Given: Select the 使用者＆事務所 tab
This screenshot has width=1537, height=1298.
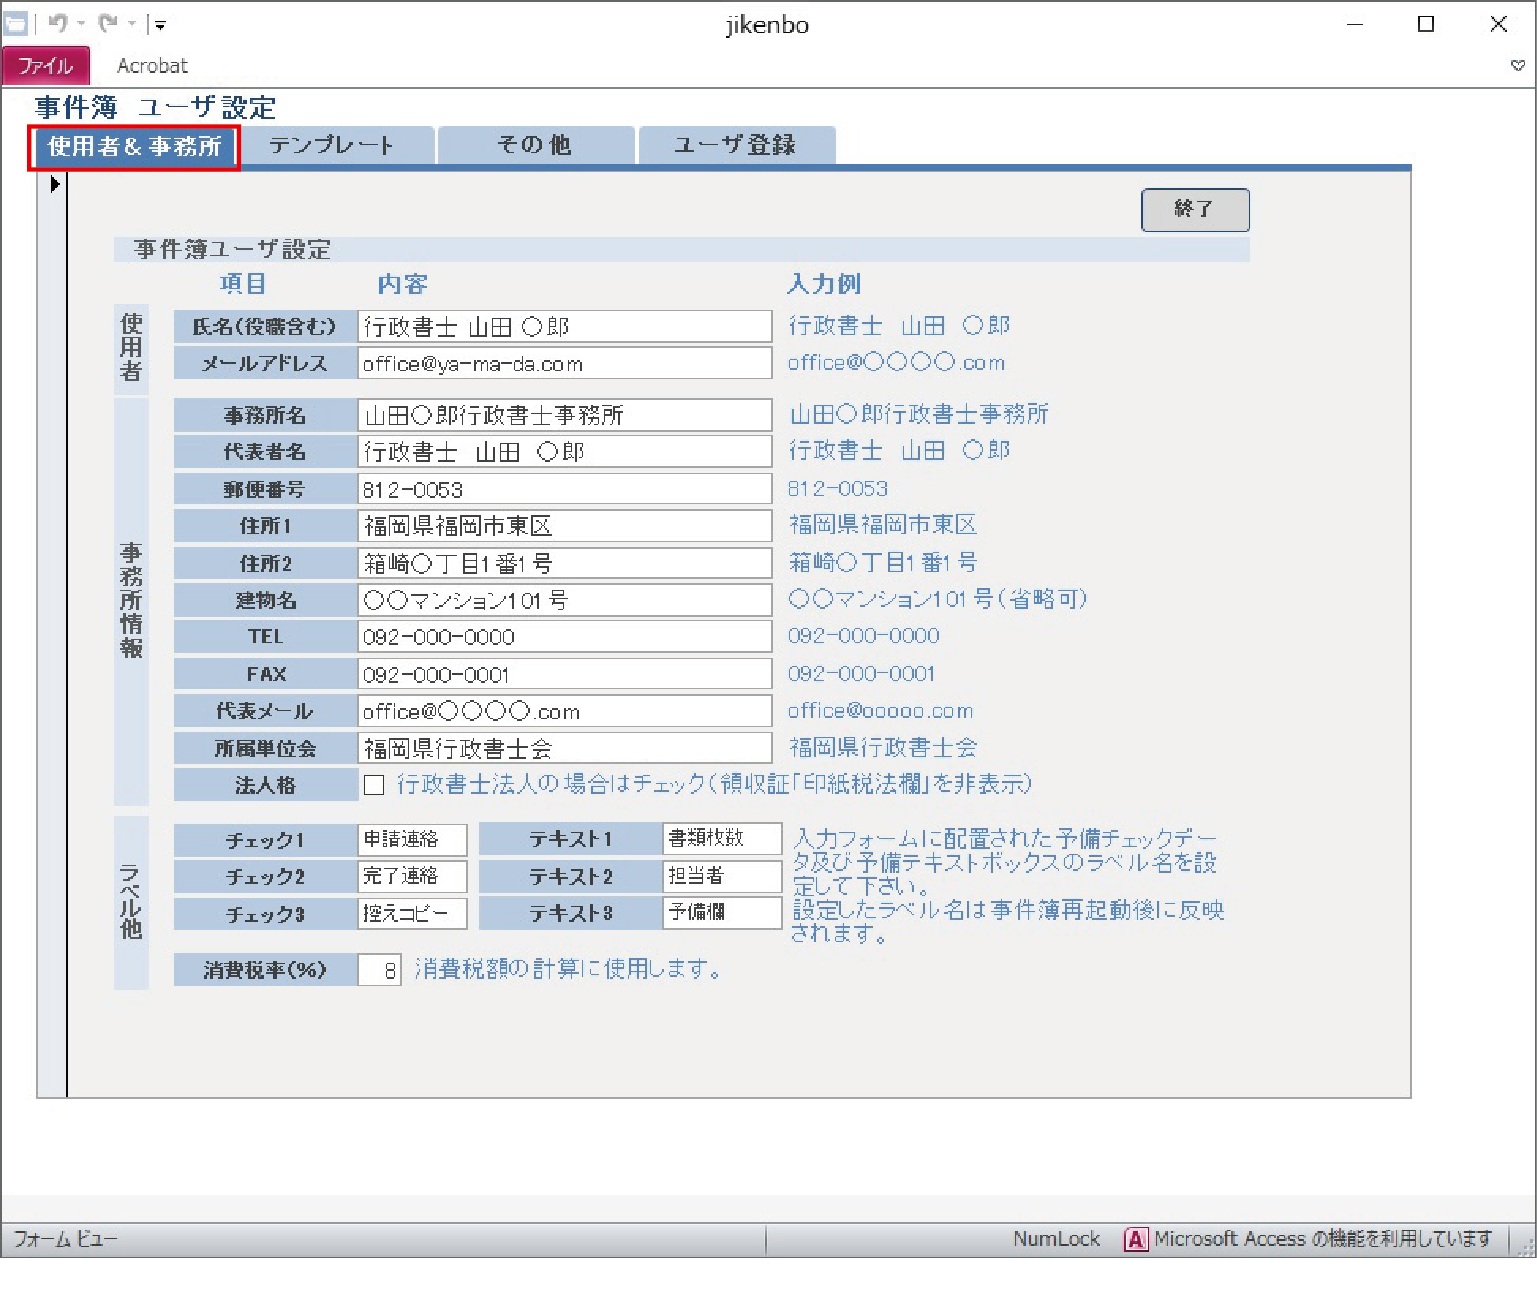Looking at the screenshot, I should 134,147.
